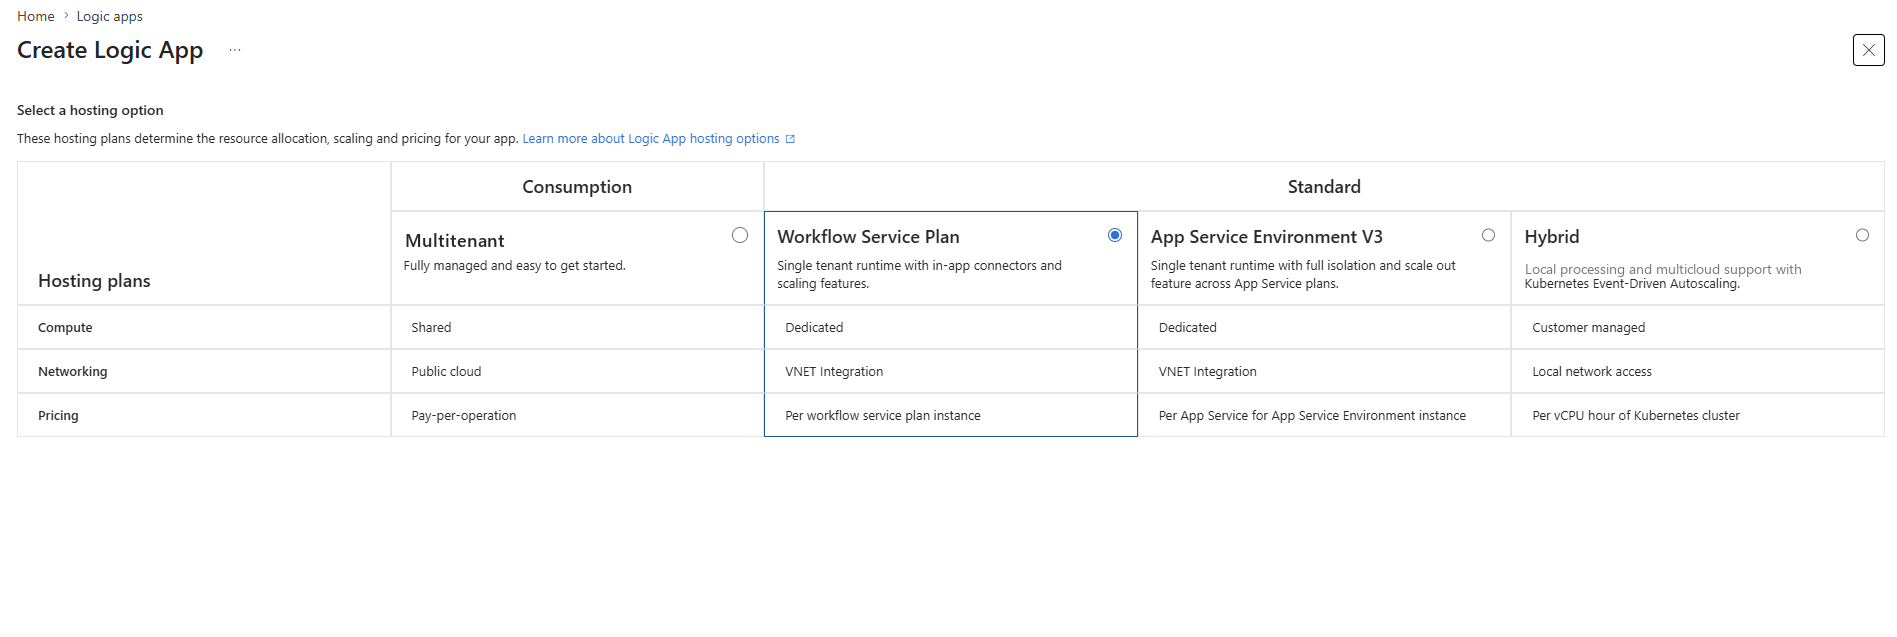
Task: Close the Create Logic App blade
Action: 1868,50
